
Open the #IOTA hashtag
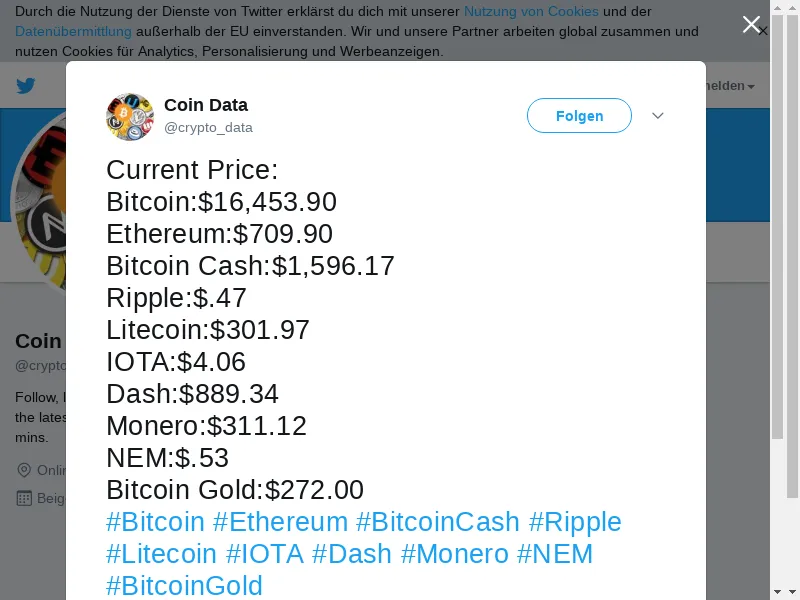pos(264,554)
